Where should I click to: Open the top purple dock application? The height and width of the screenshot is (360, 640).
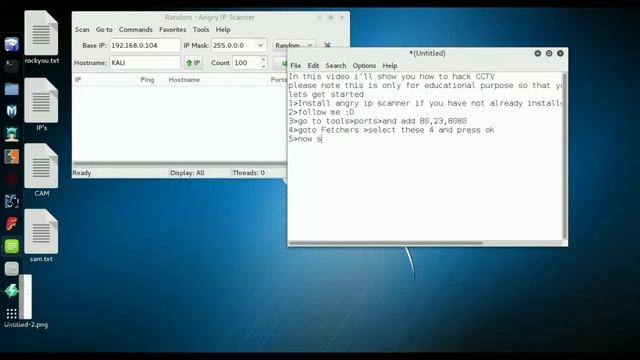coord(11,44)
